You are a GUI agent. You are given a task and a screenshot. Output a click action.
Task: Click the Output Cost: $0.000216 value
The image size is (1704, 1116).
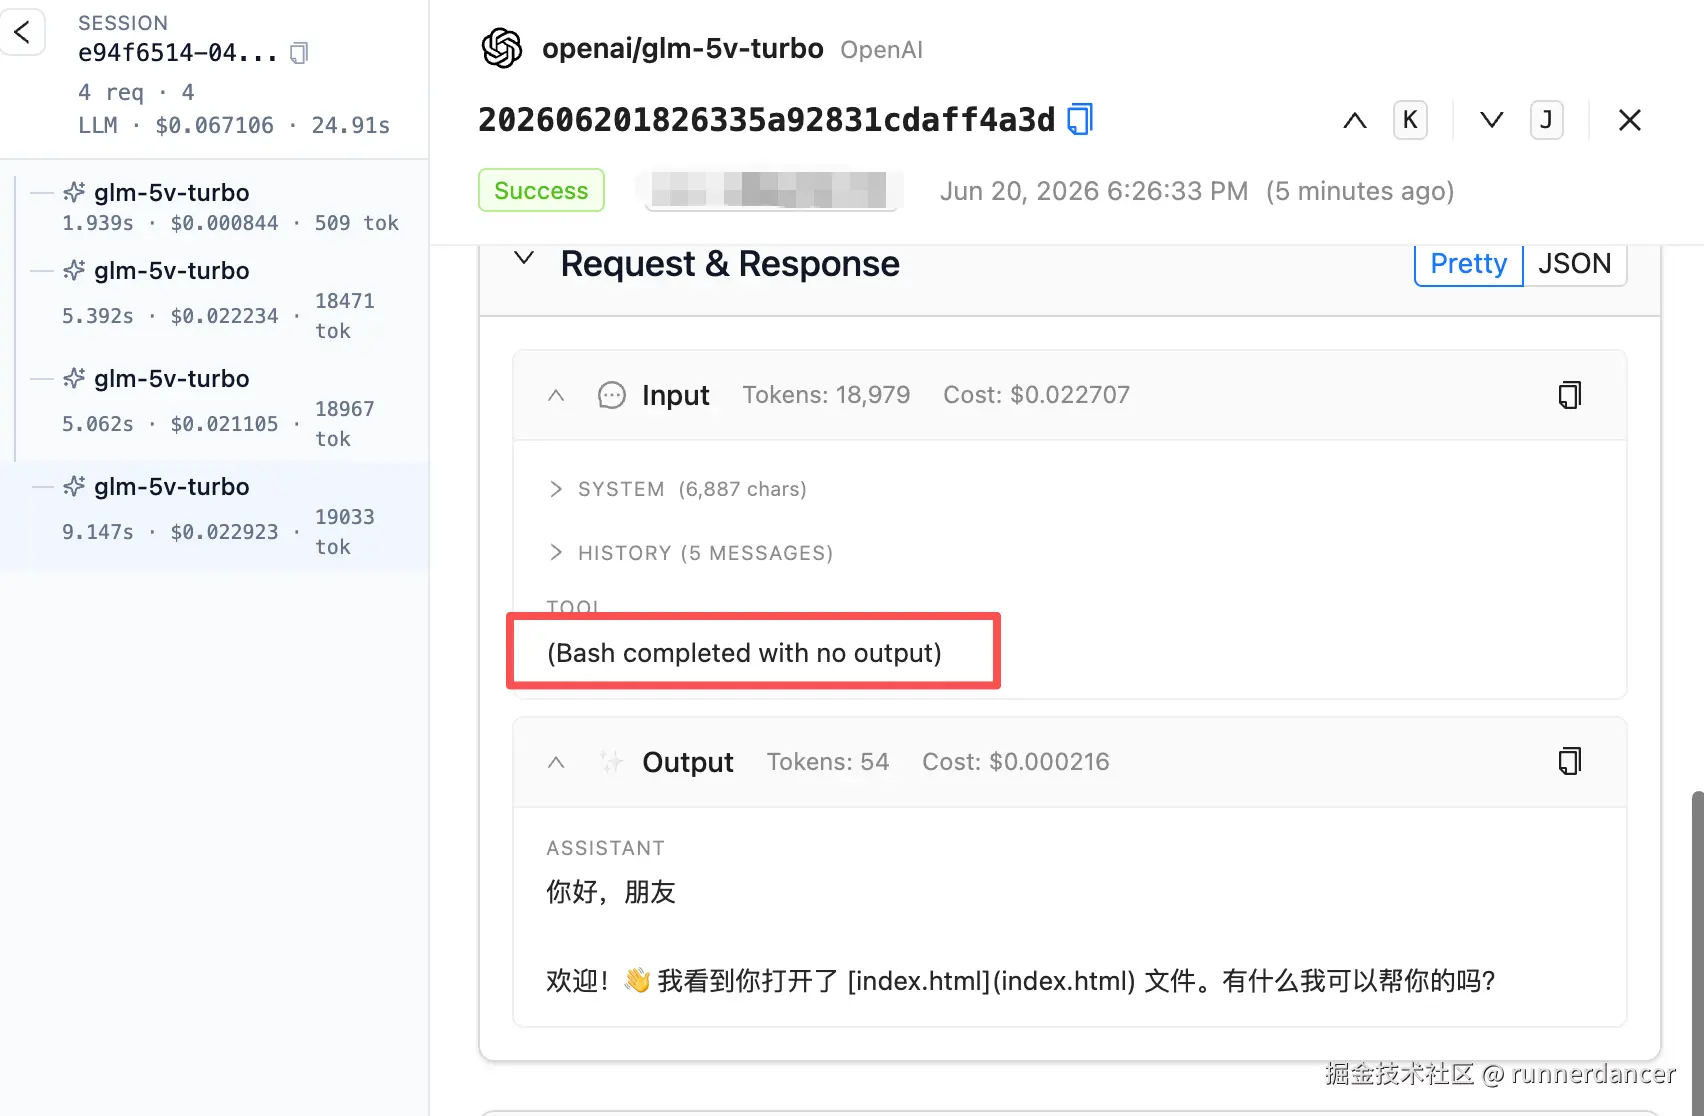pyautogui.click(x=1016, y=762)
